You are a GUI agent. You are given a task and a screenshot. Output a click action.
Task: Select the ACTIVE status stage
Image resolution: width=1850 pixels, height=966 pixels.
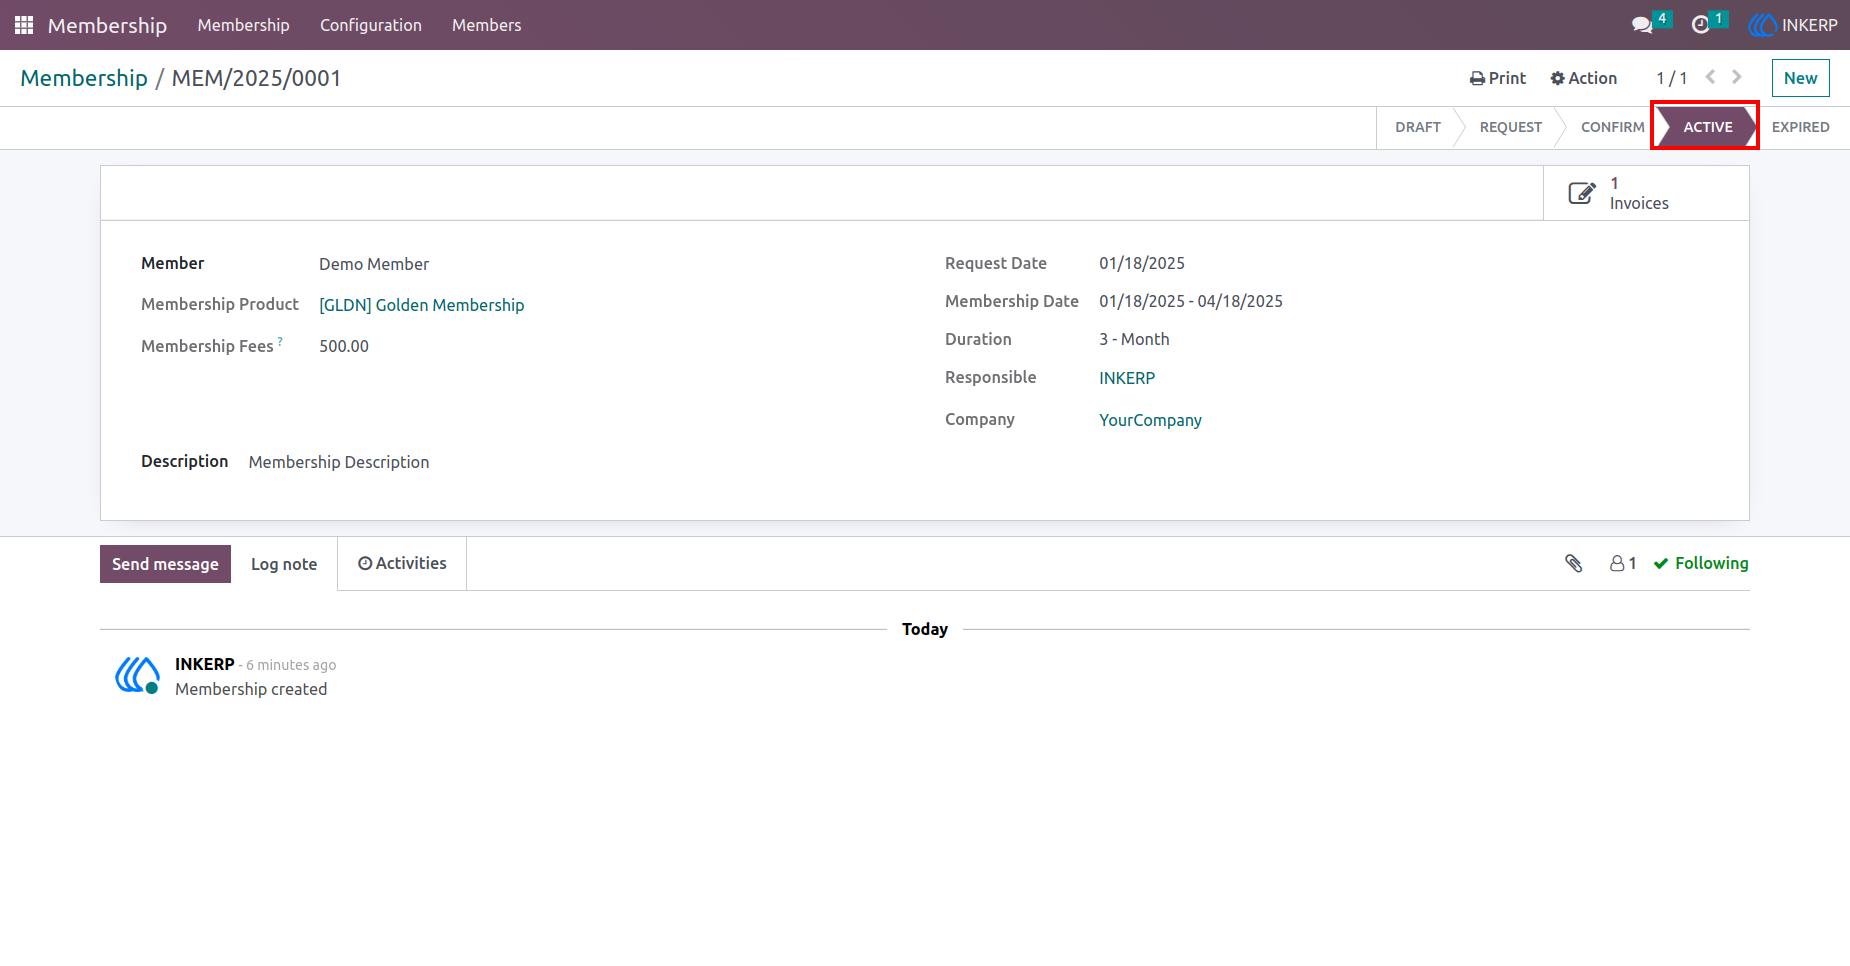1707,127
